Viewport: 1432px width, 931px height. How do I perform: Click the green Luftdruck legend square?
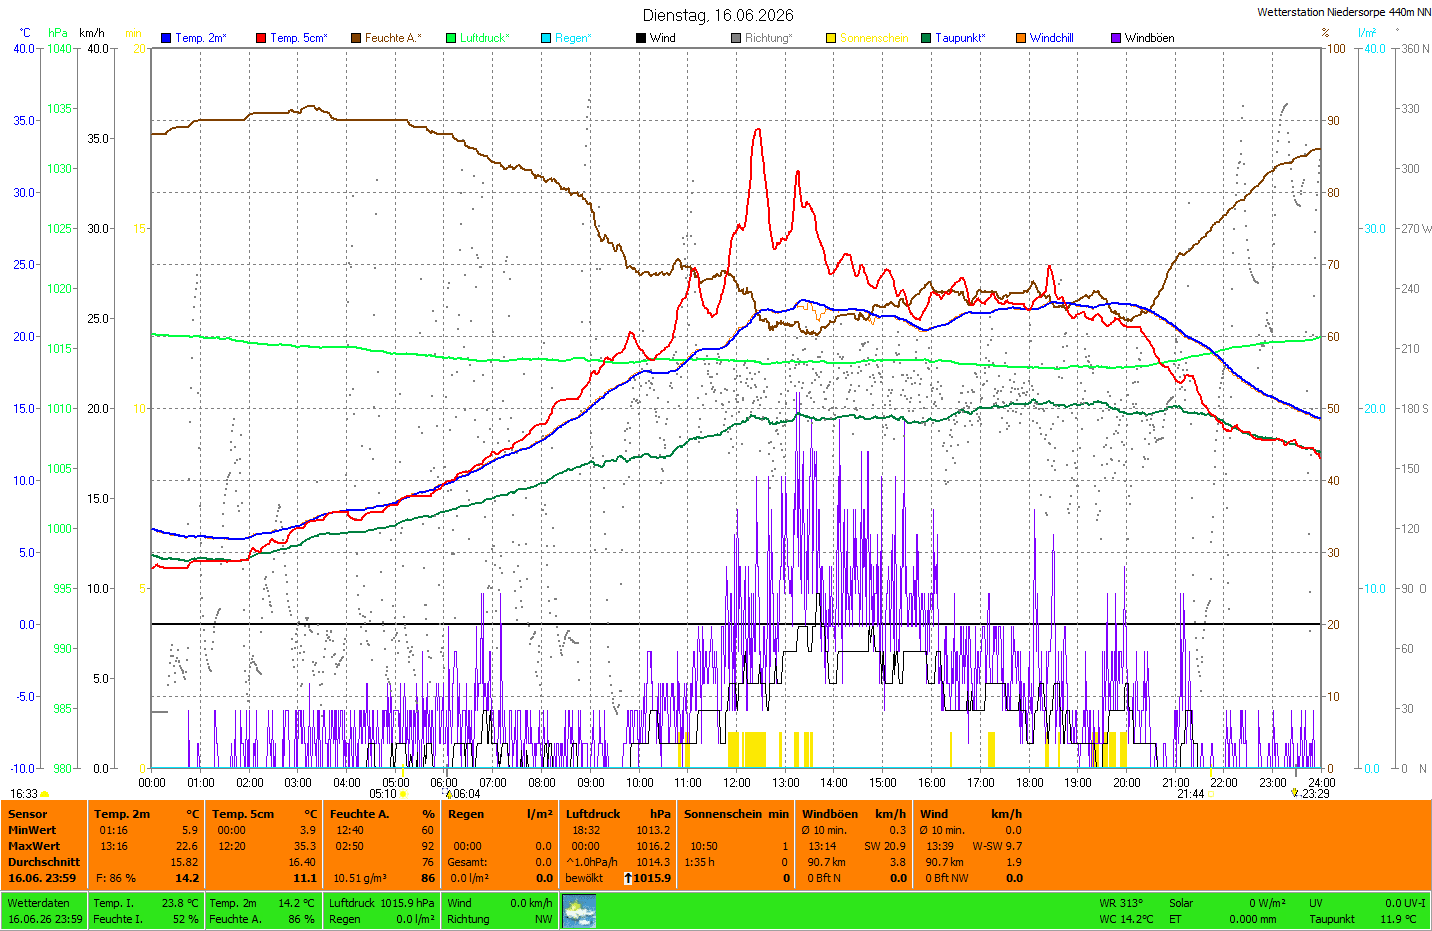click(x=451, y=38)
